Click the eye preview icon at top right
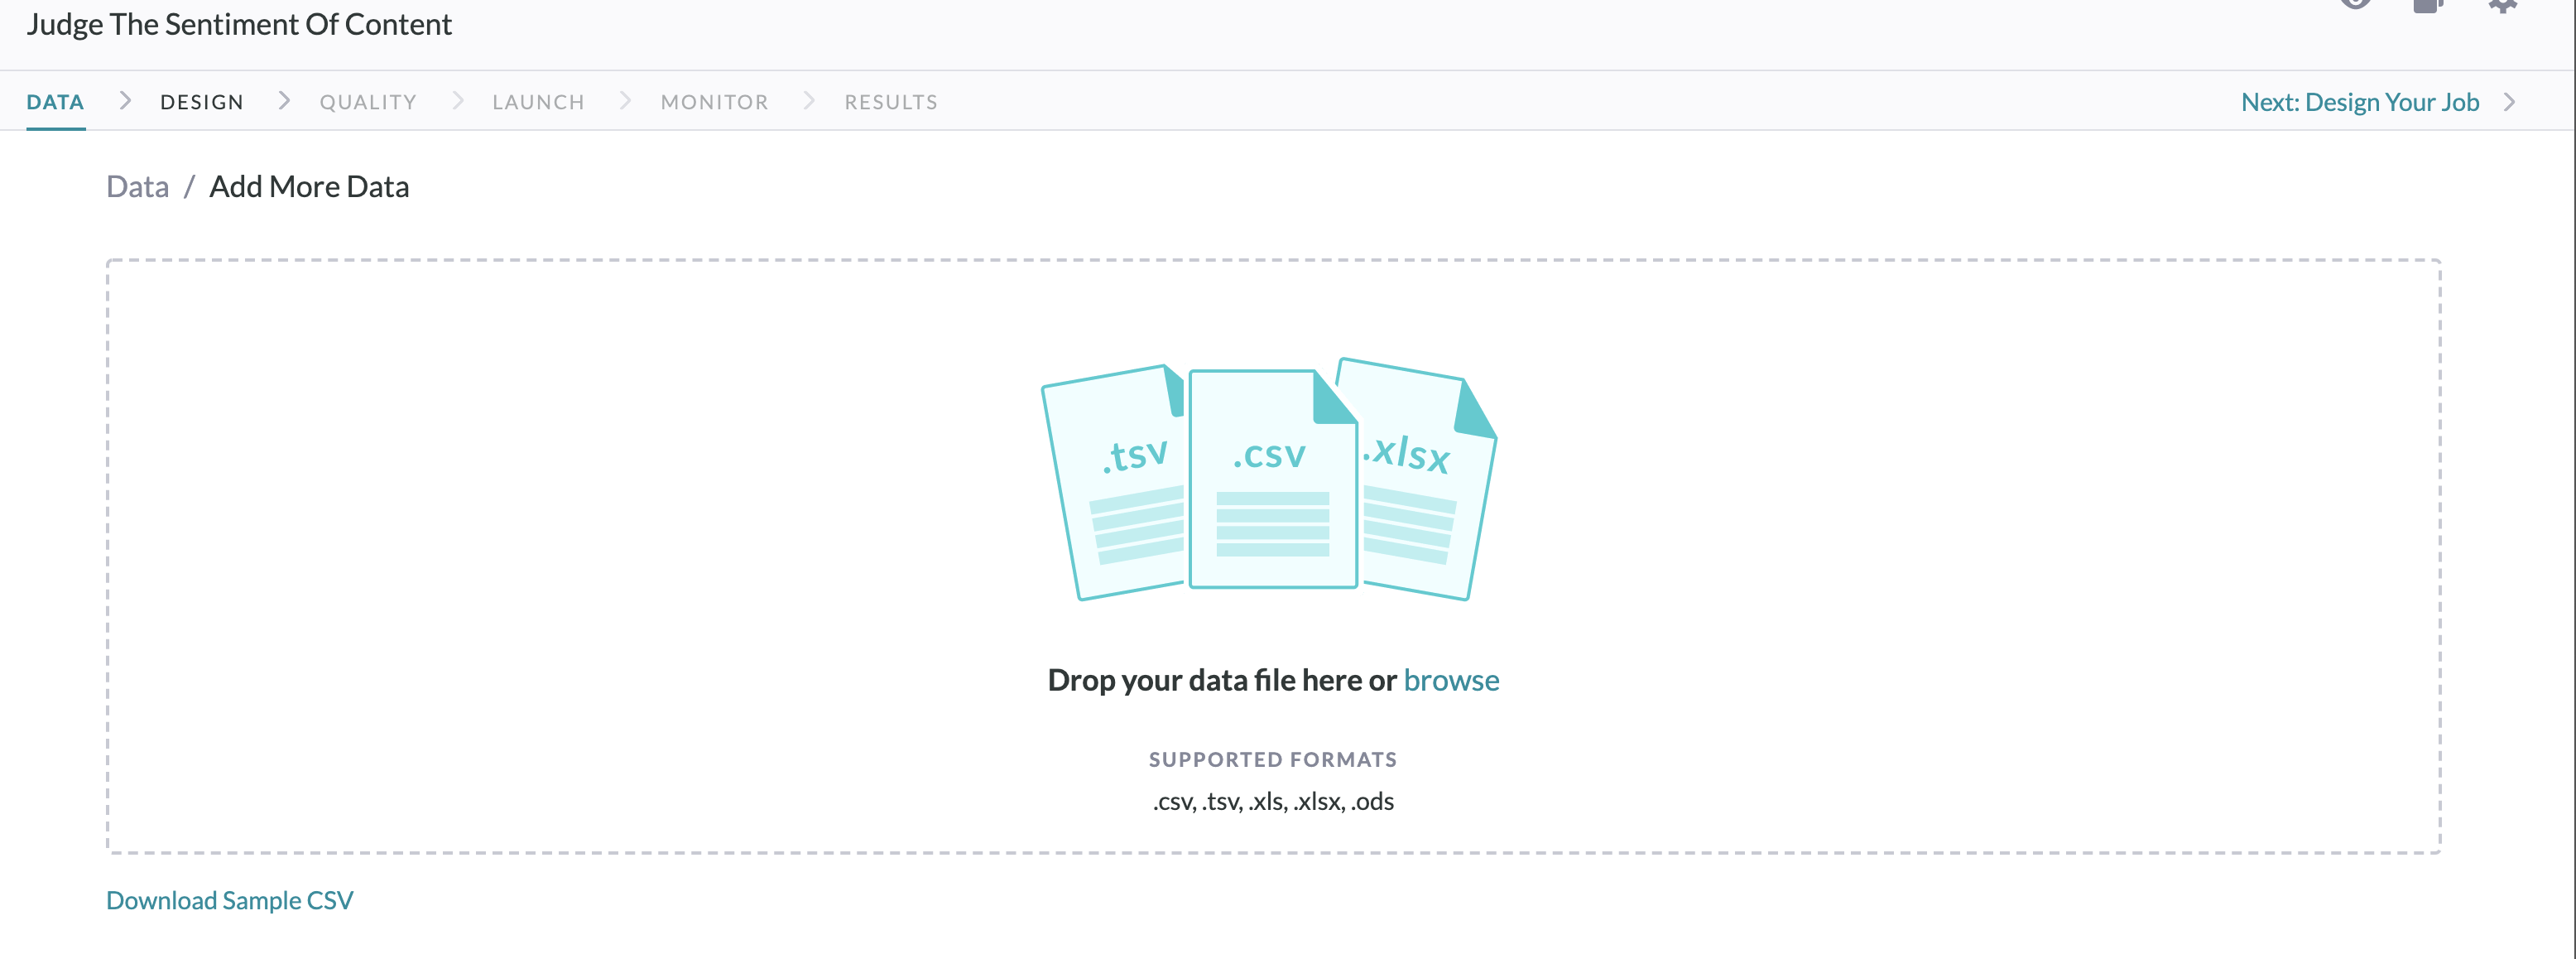The image size is (2576, 959). tap(2356, 4)
